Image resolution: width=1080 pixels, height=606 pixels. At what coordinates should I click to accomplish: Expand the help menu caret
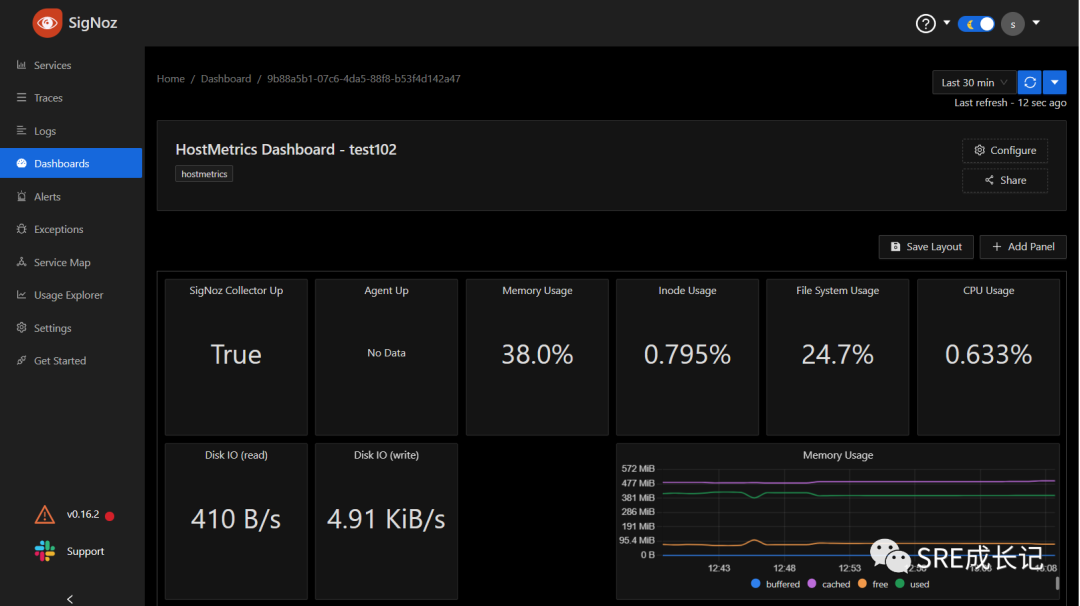coord(946,23)
